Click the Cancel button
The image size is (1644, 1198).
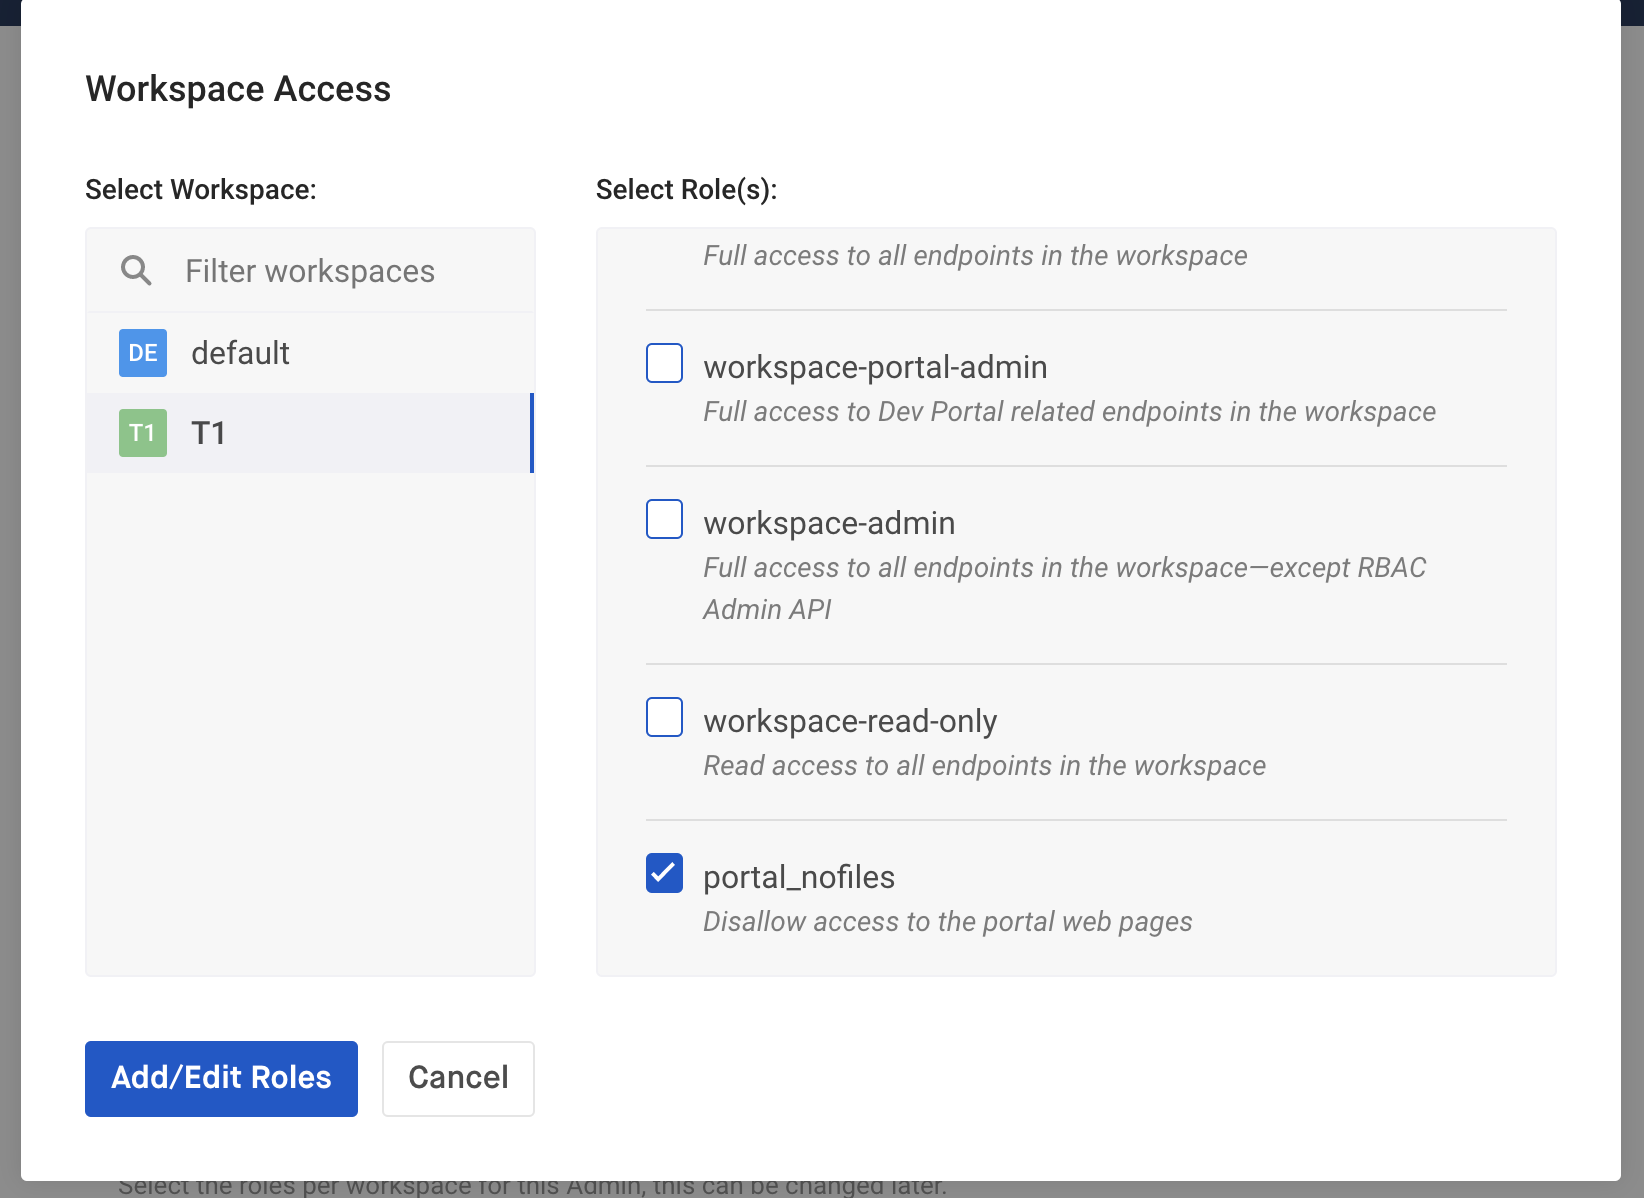[x=457, y=1078]
